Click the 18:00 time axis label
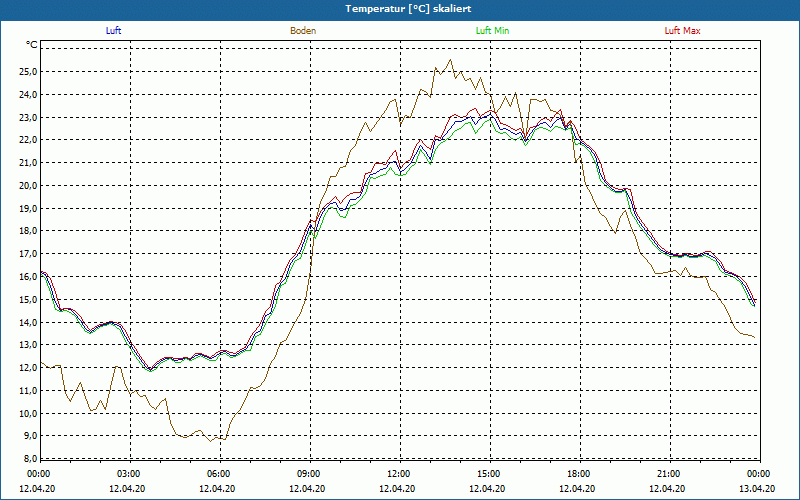Image resolution: width=800 pixels, height=500 pixels. point(580,474)
